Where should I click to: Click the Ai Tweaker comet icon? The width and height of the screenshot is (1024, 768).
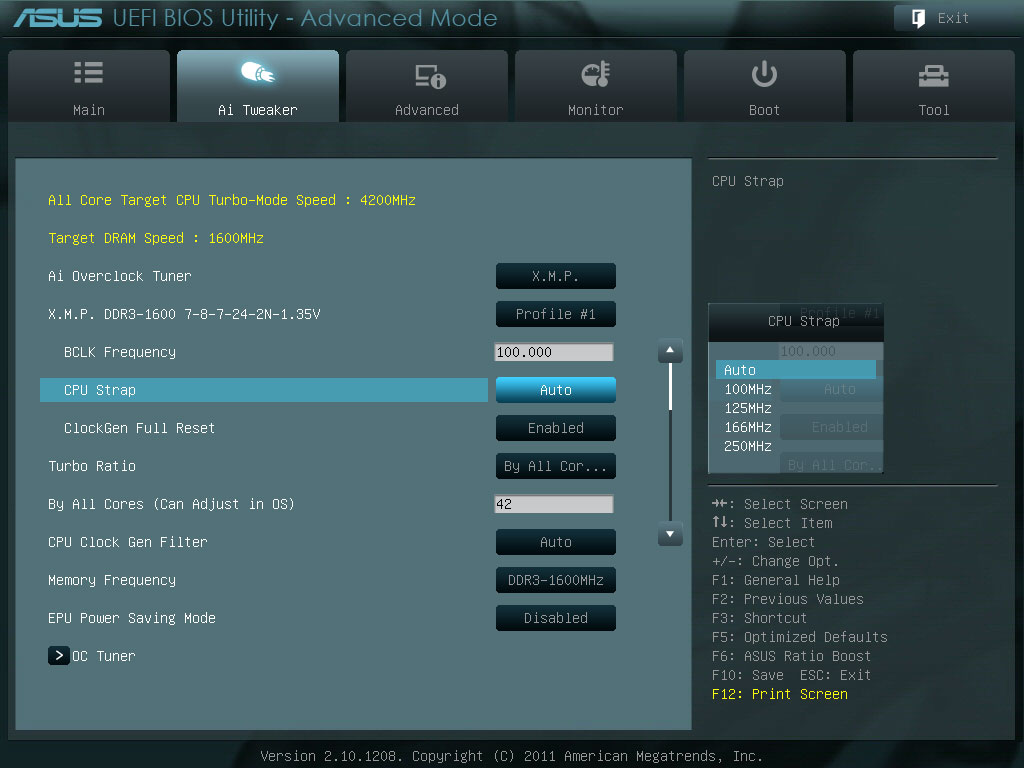click(258, 74)
